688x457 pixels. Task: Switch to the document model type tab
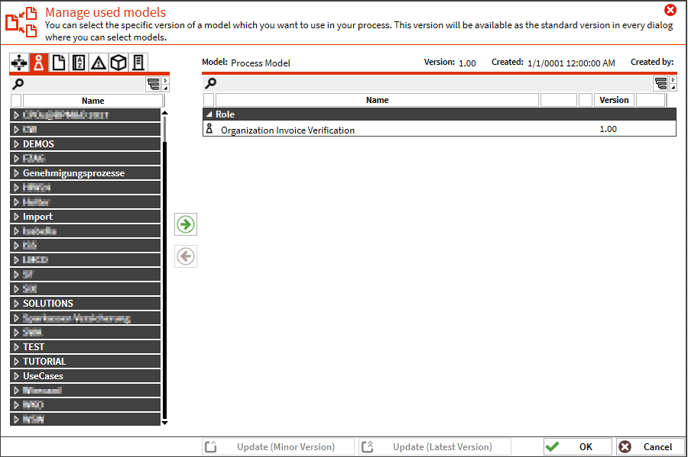[x=58, y=63]
